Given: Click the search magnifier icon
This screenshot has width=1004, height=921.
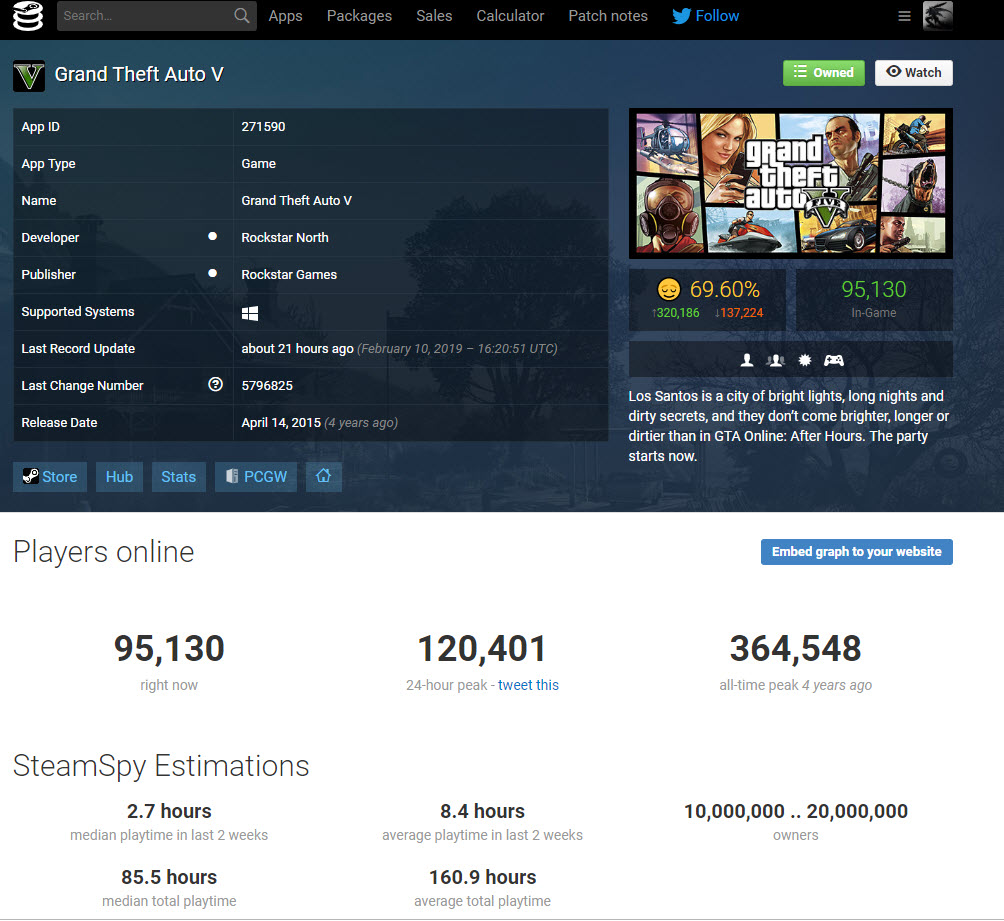Looking at the screenshot, I should [241, 16].
